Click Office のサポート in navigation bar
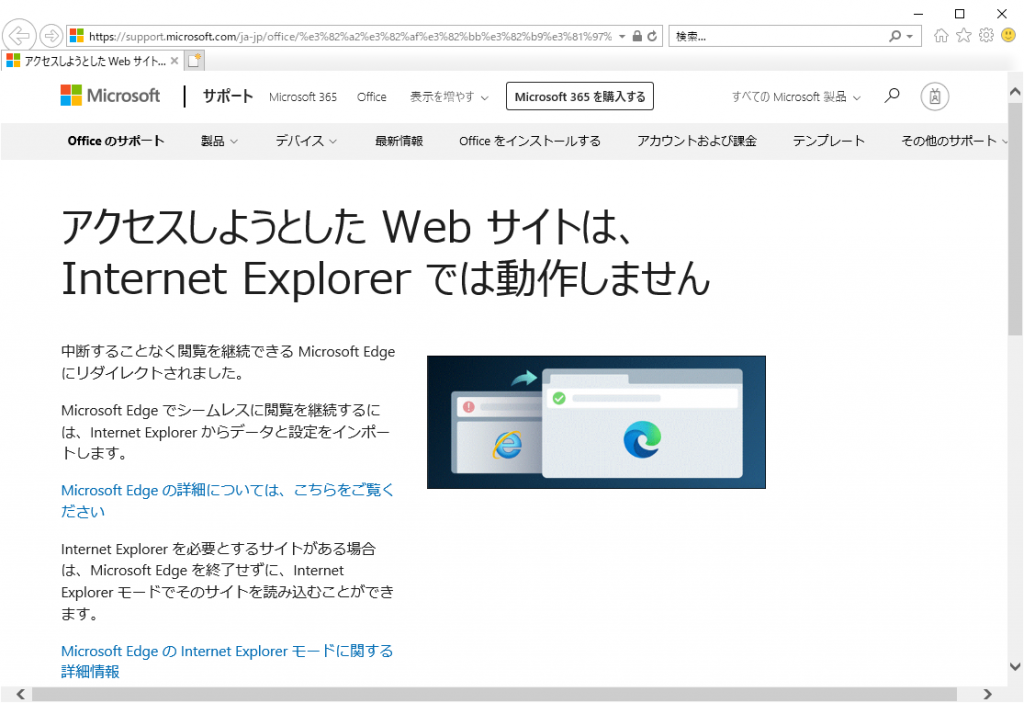 click(116, 140)
